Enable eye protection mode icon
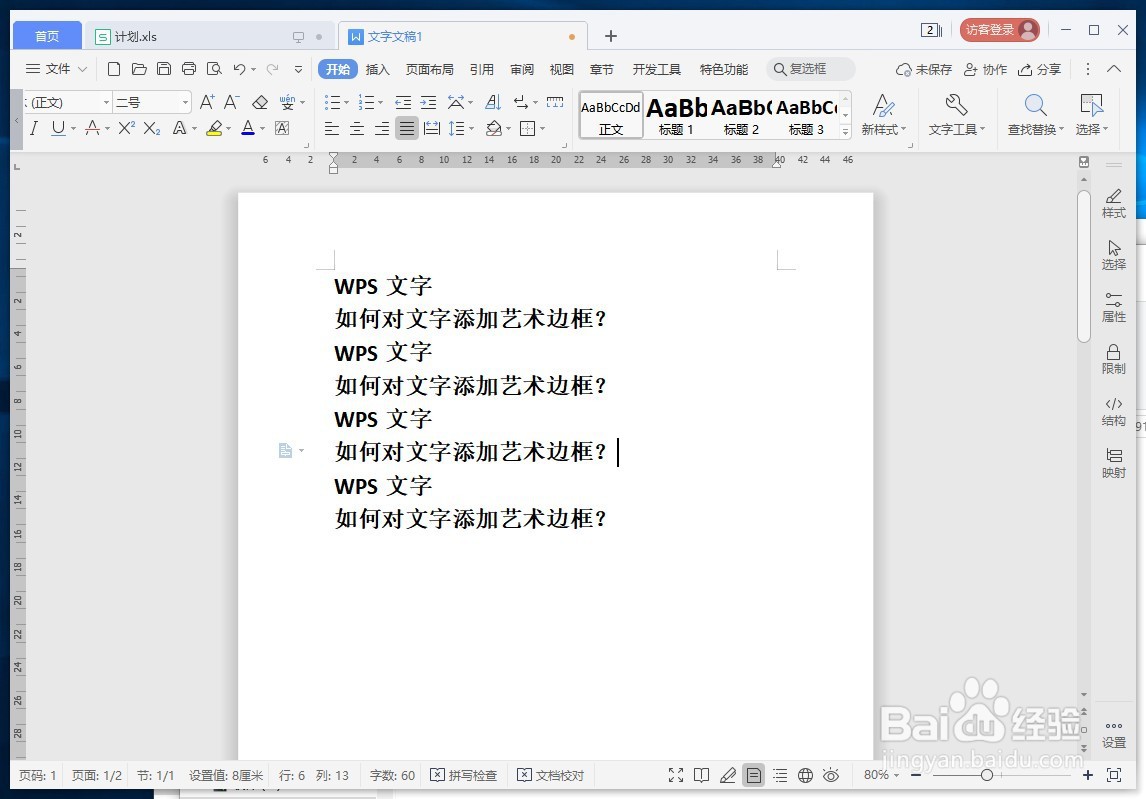Screen dimensions: 1146x799 tap(831, 775)
